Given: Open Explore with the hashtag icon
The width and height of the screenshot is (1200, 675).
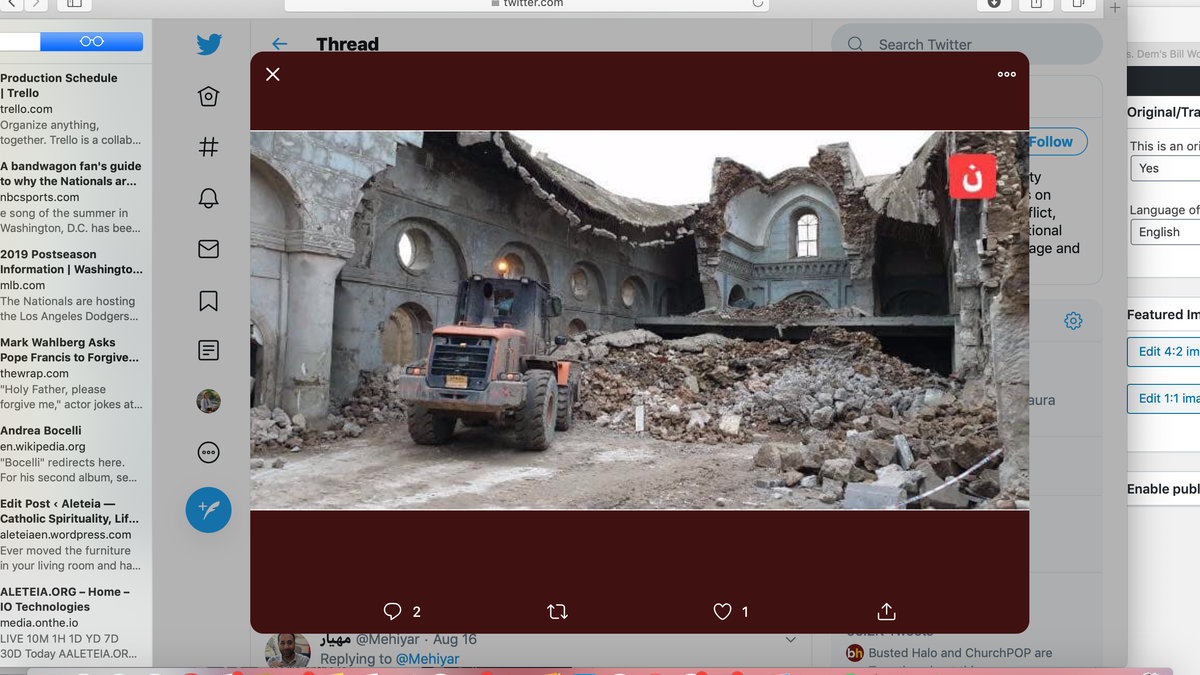Looking at the screenshot, I should (x=208, y=147).
